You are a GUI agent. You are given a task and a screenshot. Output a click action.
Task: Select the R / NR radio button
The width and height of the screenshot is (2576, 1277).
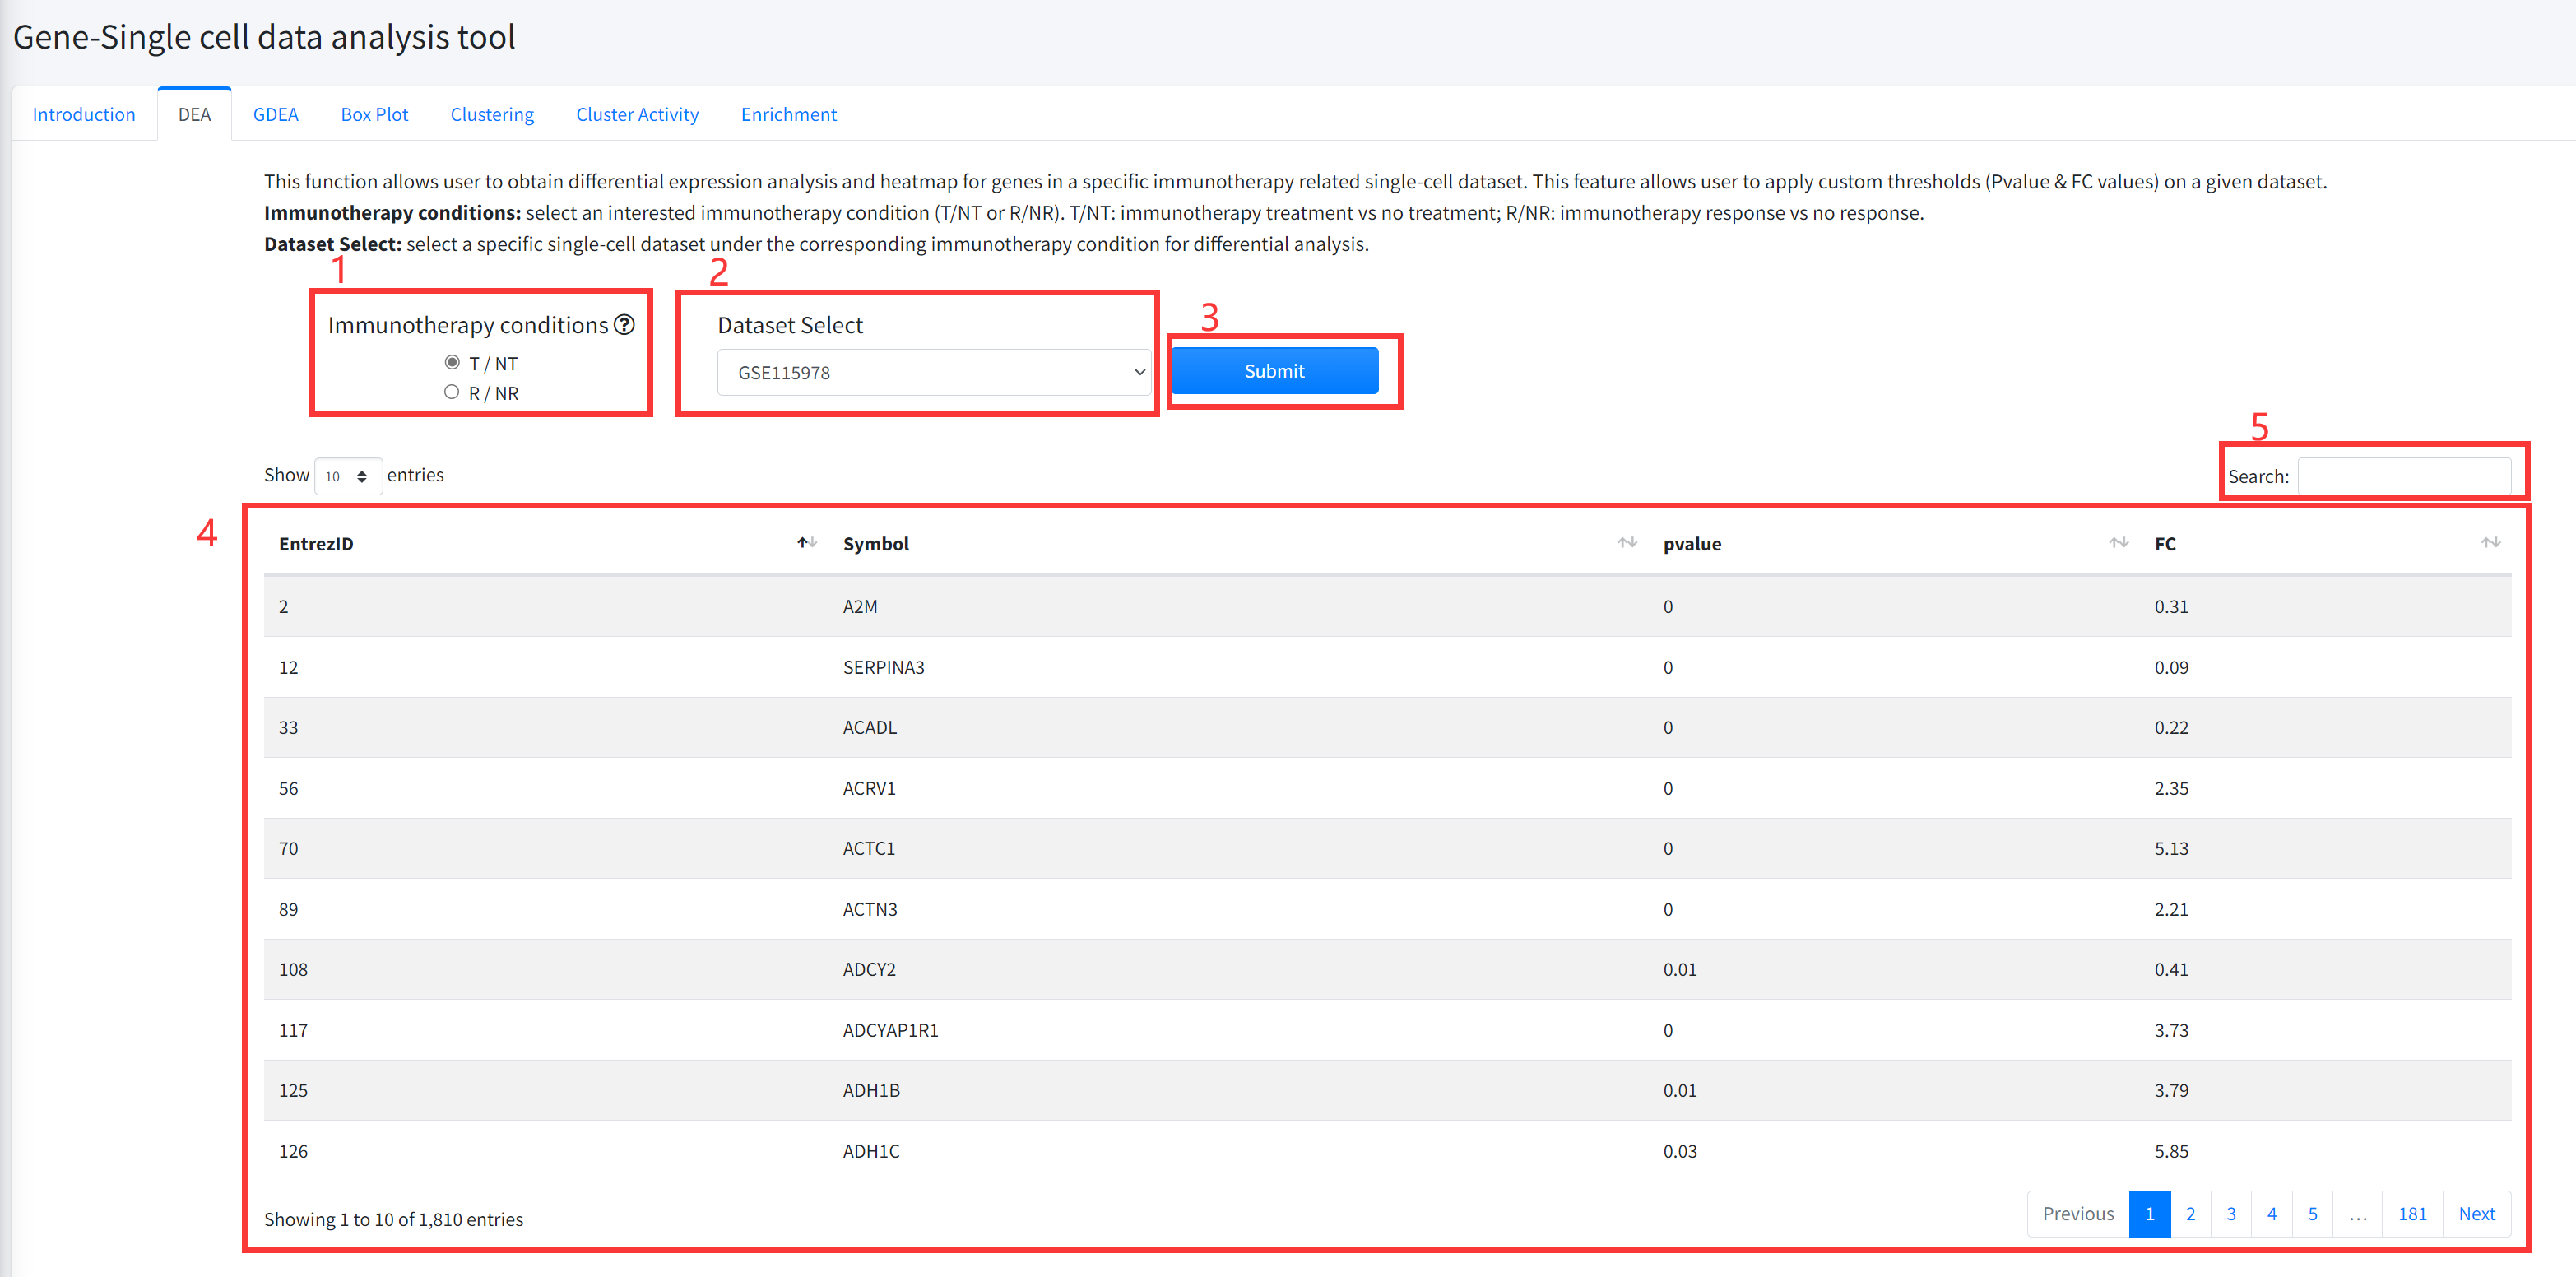coord(452,392)
